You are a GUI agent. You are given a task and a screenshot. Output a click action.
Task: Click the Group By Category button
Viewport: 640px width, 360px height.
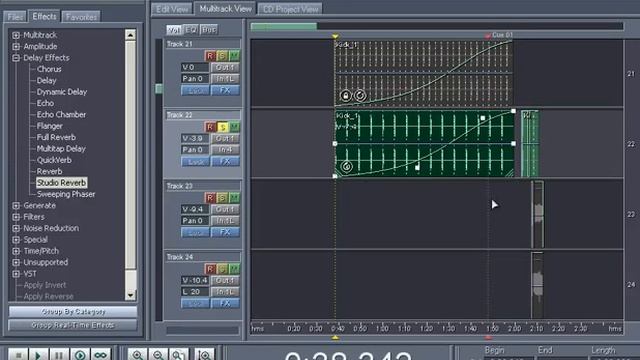pos(73,311)
